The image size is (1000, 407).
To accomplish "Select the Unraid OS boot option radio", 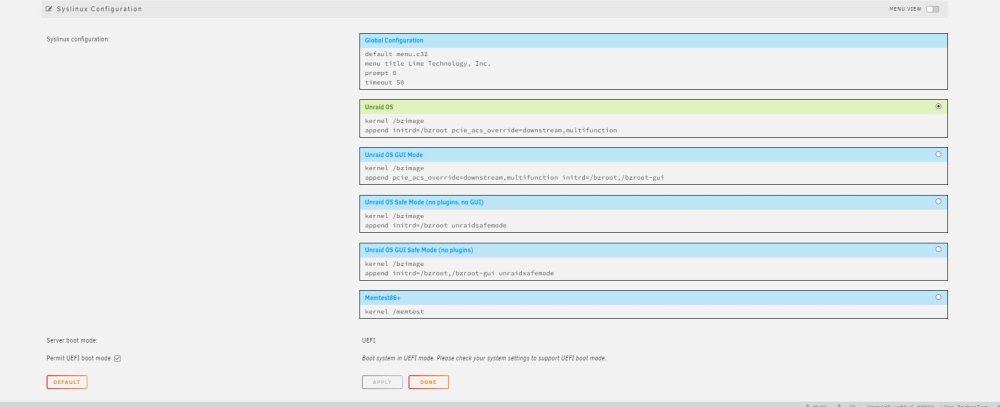I will point(938,107).
